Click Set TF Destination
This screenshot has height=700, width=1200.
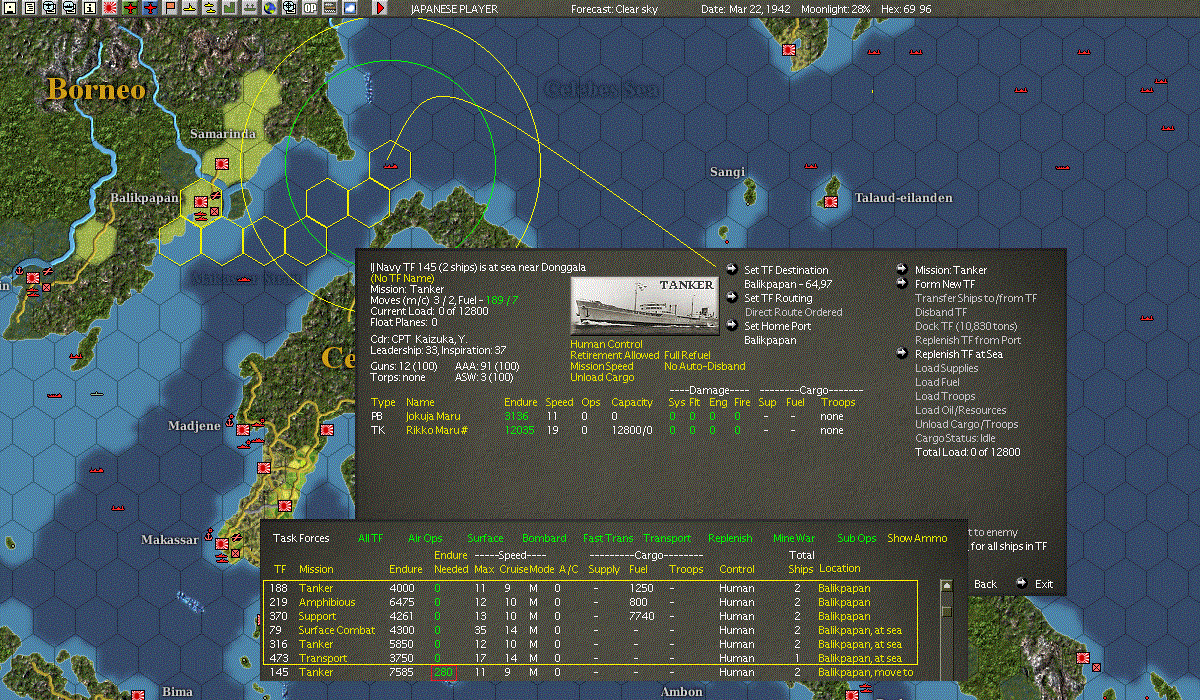[786, 270]
